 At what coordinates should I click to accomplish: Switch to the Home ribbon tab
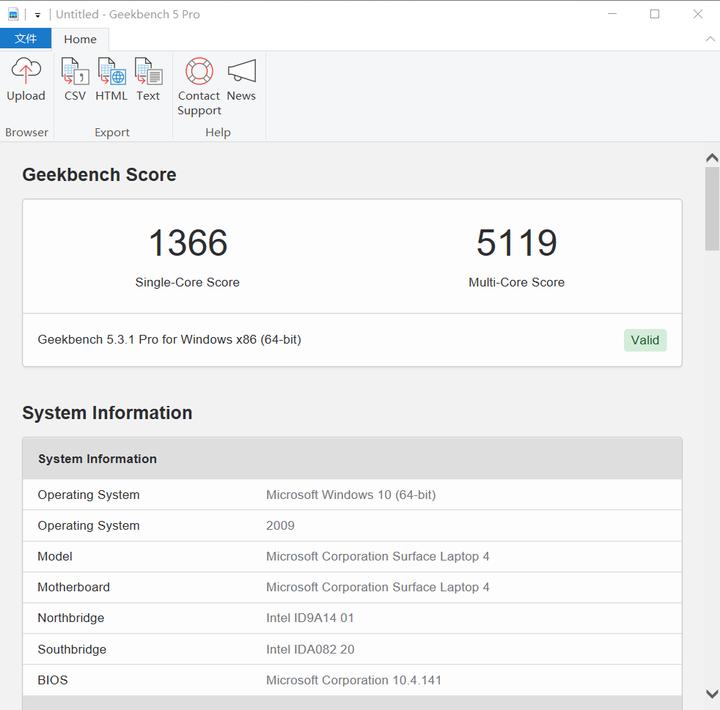point(80,39)
